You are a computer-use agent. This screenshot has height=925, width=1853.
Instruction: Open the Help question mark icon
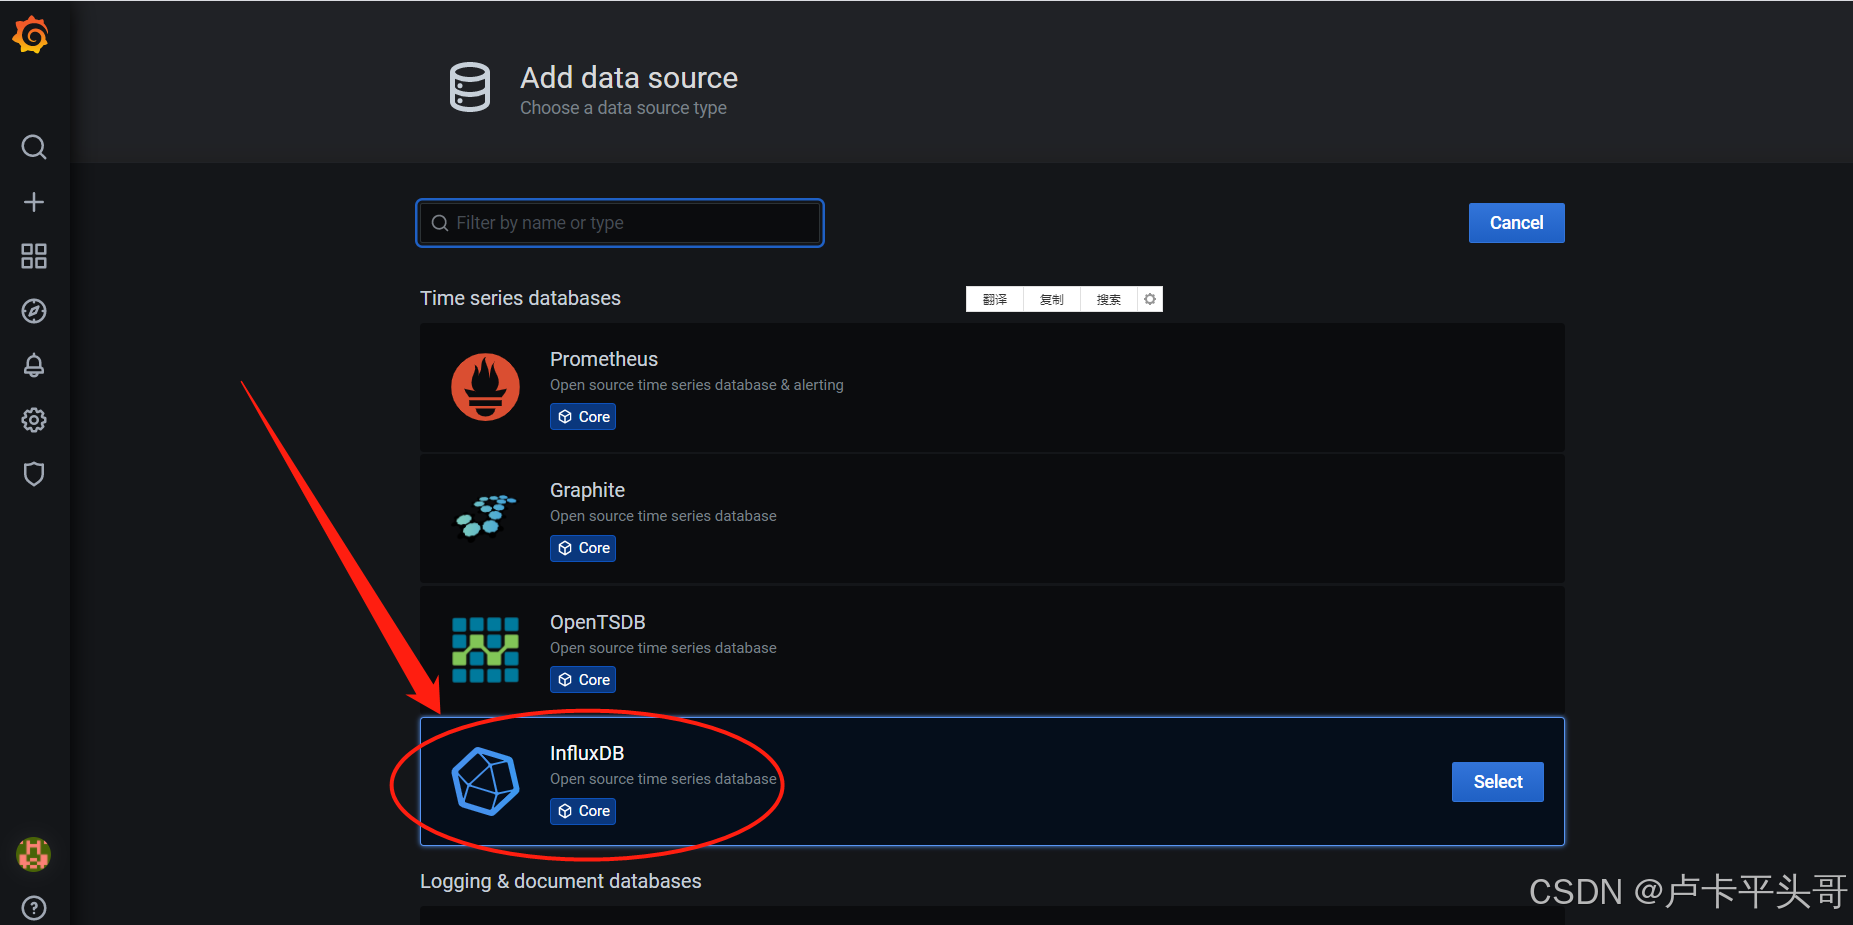[x=34, y=908]
